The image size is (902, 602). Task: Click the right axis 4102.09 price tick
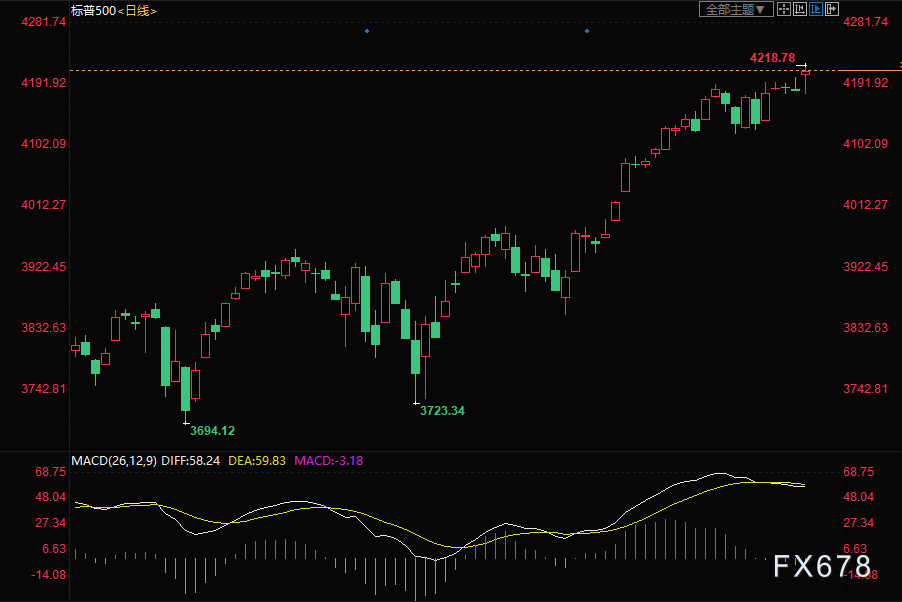point(866,144)
